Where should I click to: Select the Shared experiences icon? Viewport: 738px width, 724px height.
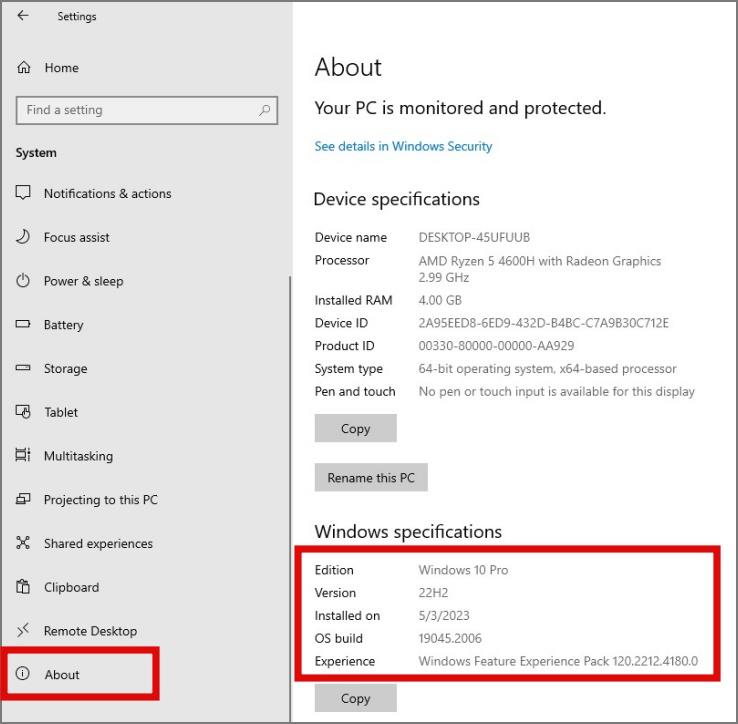(x=23, y=543)
